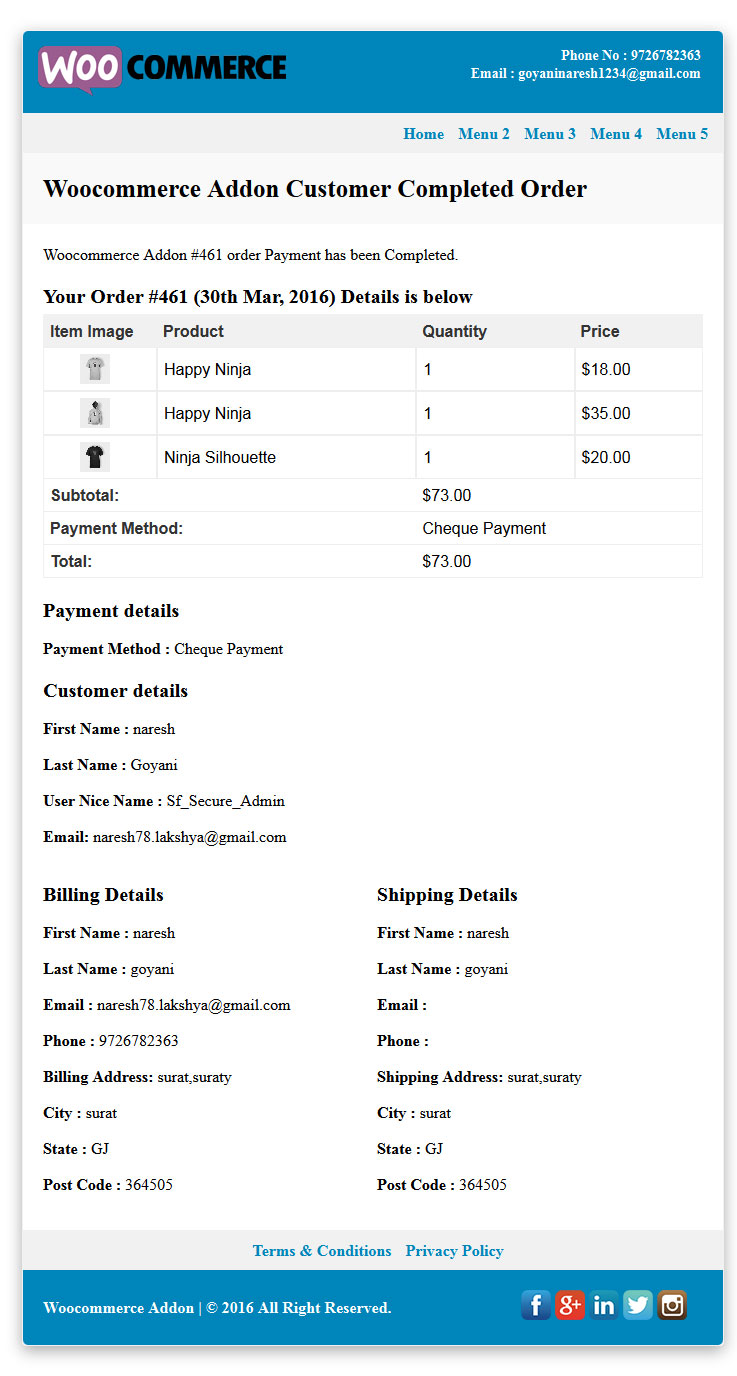This screenshot has width=737, height=1376.
Task: Open the grey Happy Ninja t-shirt thumbnail
Action: click(95, 369)
